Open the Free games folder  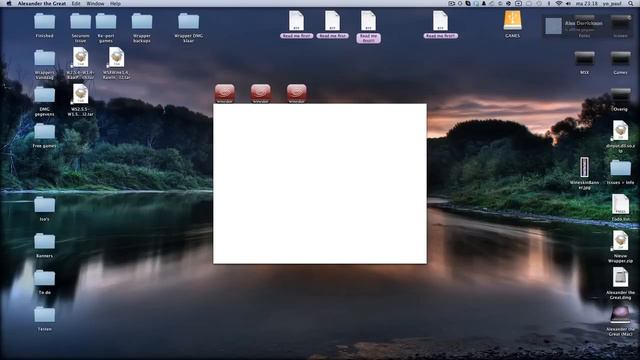coord(44,131)
